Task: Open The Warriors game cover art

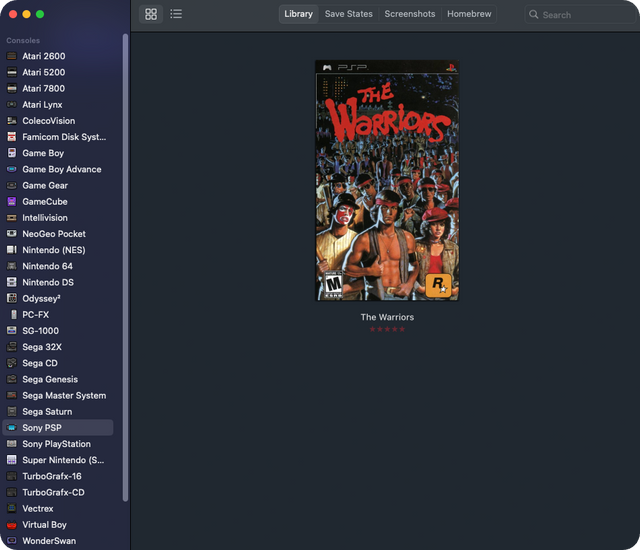Action: tap(387, 180)
